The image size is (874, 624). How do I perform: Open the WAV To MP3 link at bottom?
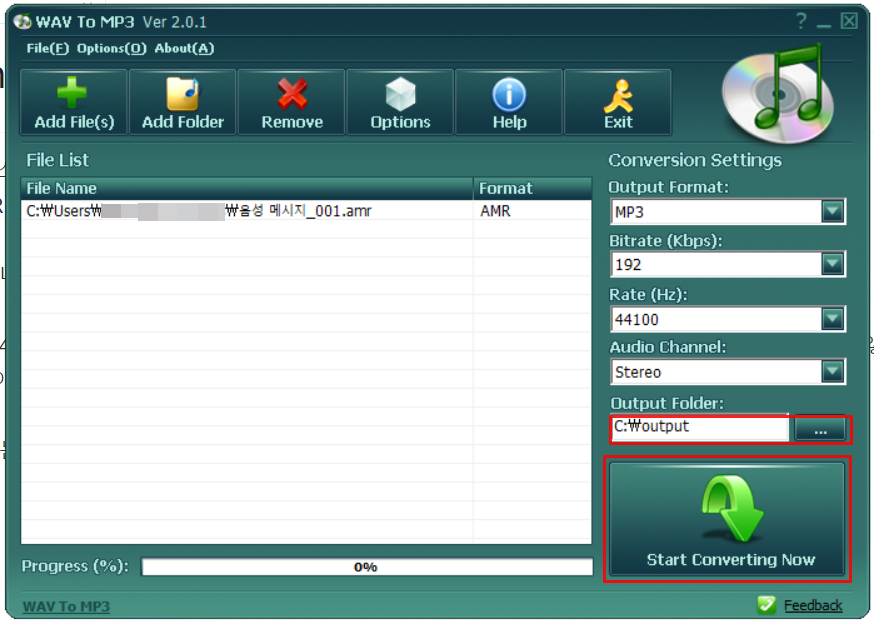[66, 606]
